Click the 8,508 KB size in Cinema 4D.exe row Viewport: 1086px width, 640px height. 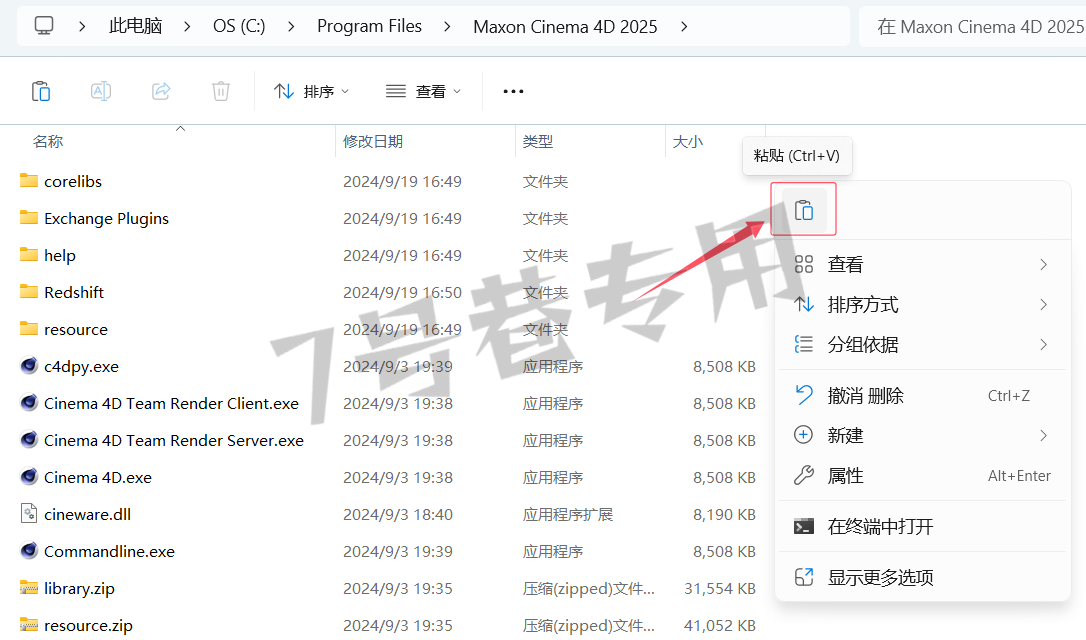click(724, 477)
